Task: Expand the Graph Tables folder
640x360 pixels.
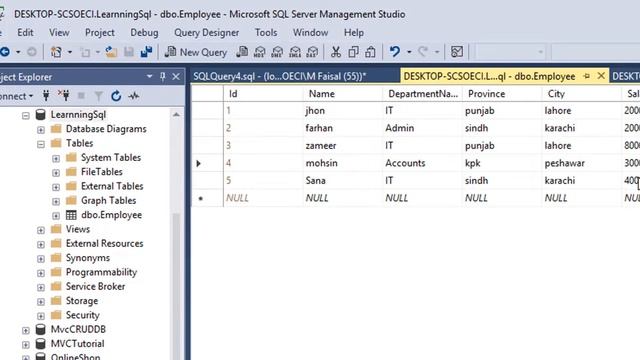Action: (x=56, y=201)
